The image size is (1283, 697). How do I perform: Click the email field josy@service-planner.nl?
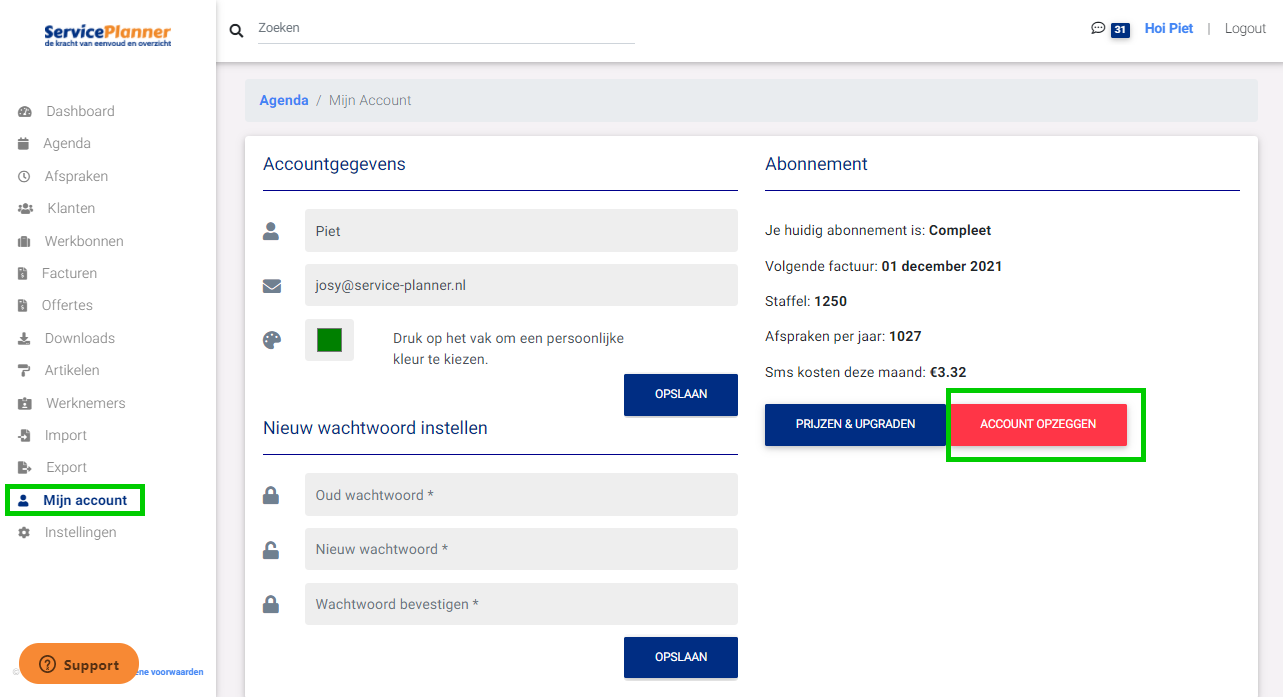[521, 285]
